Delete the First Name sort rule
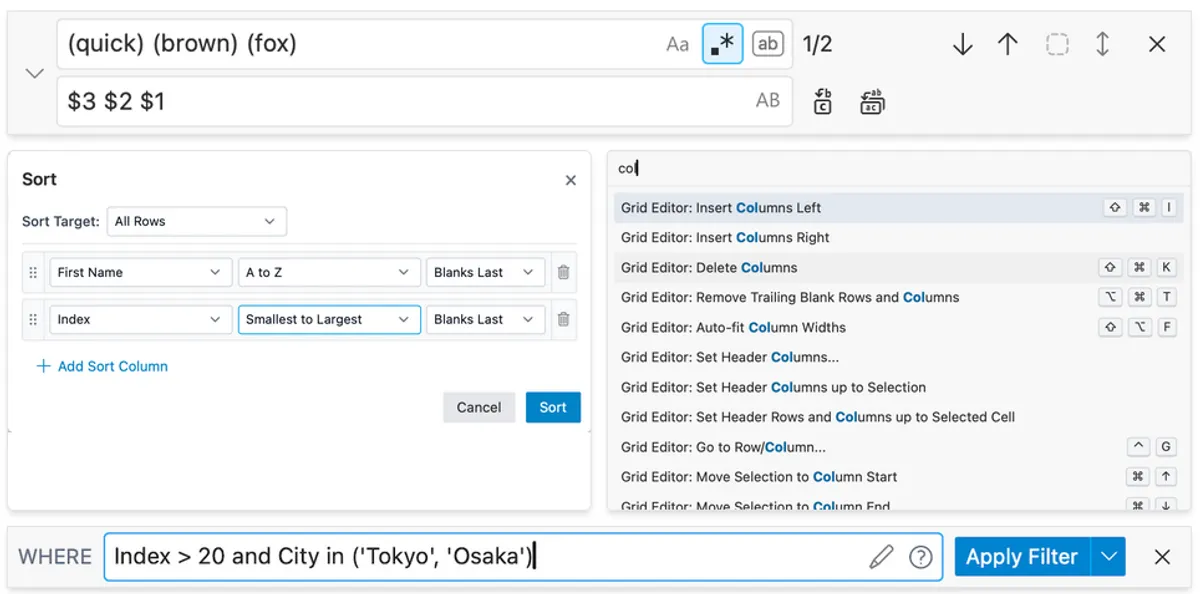Screen dimensions: 1200x594 [x=563, y=272]
